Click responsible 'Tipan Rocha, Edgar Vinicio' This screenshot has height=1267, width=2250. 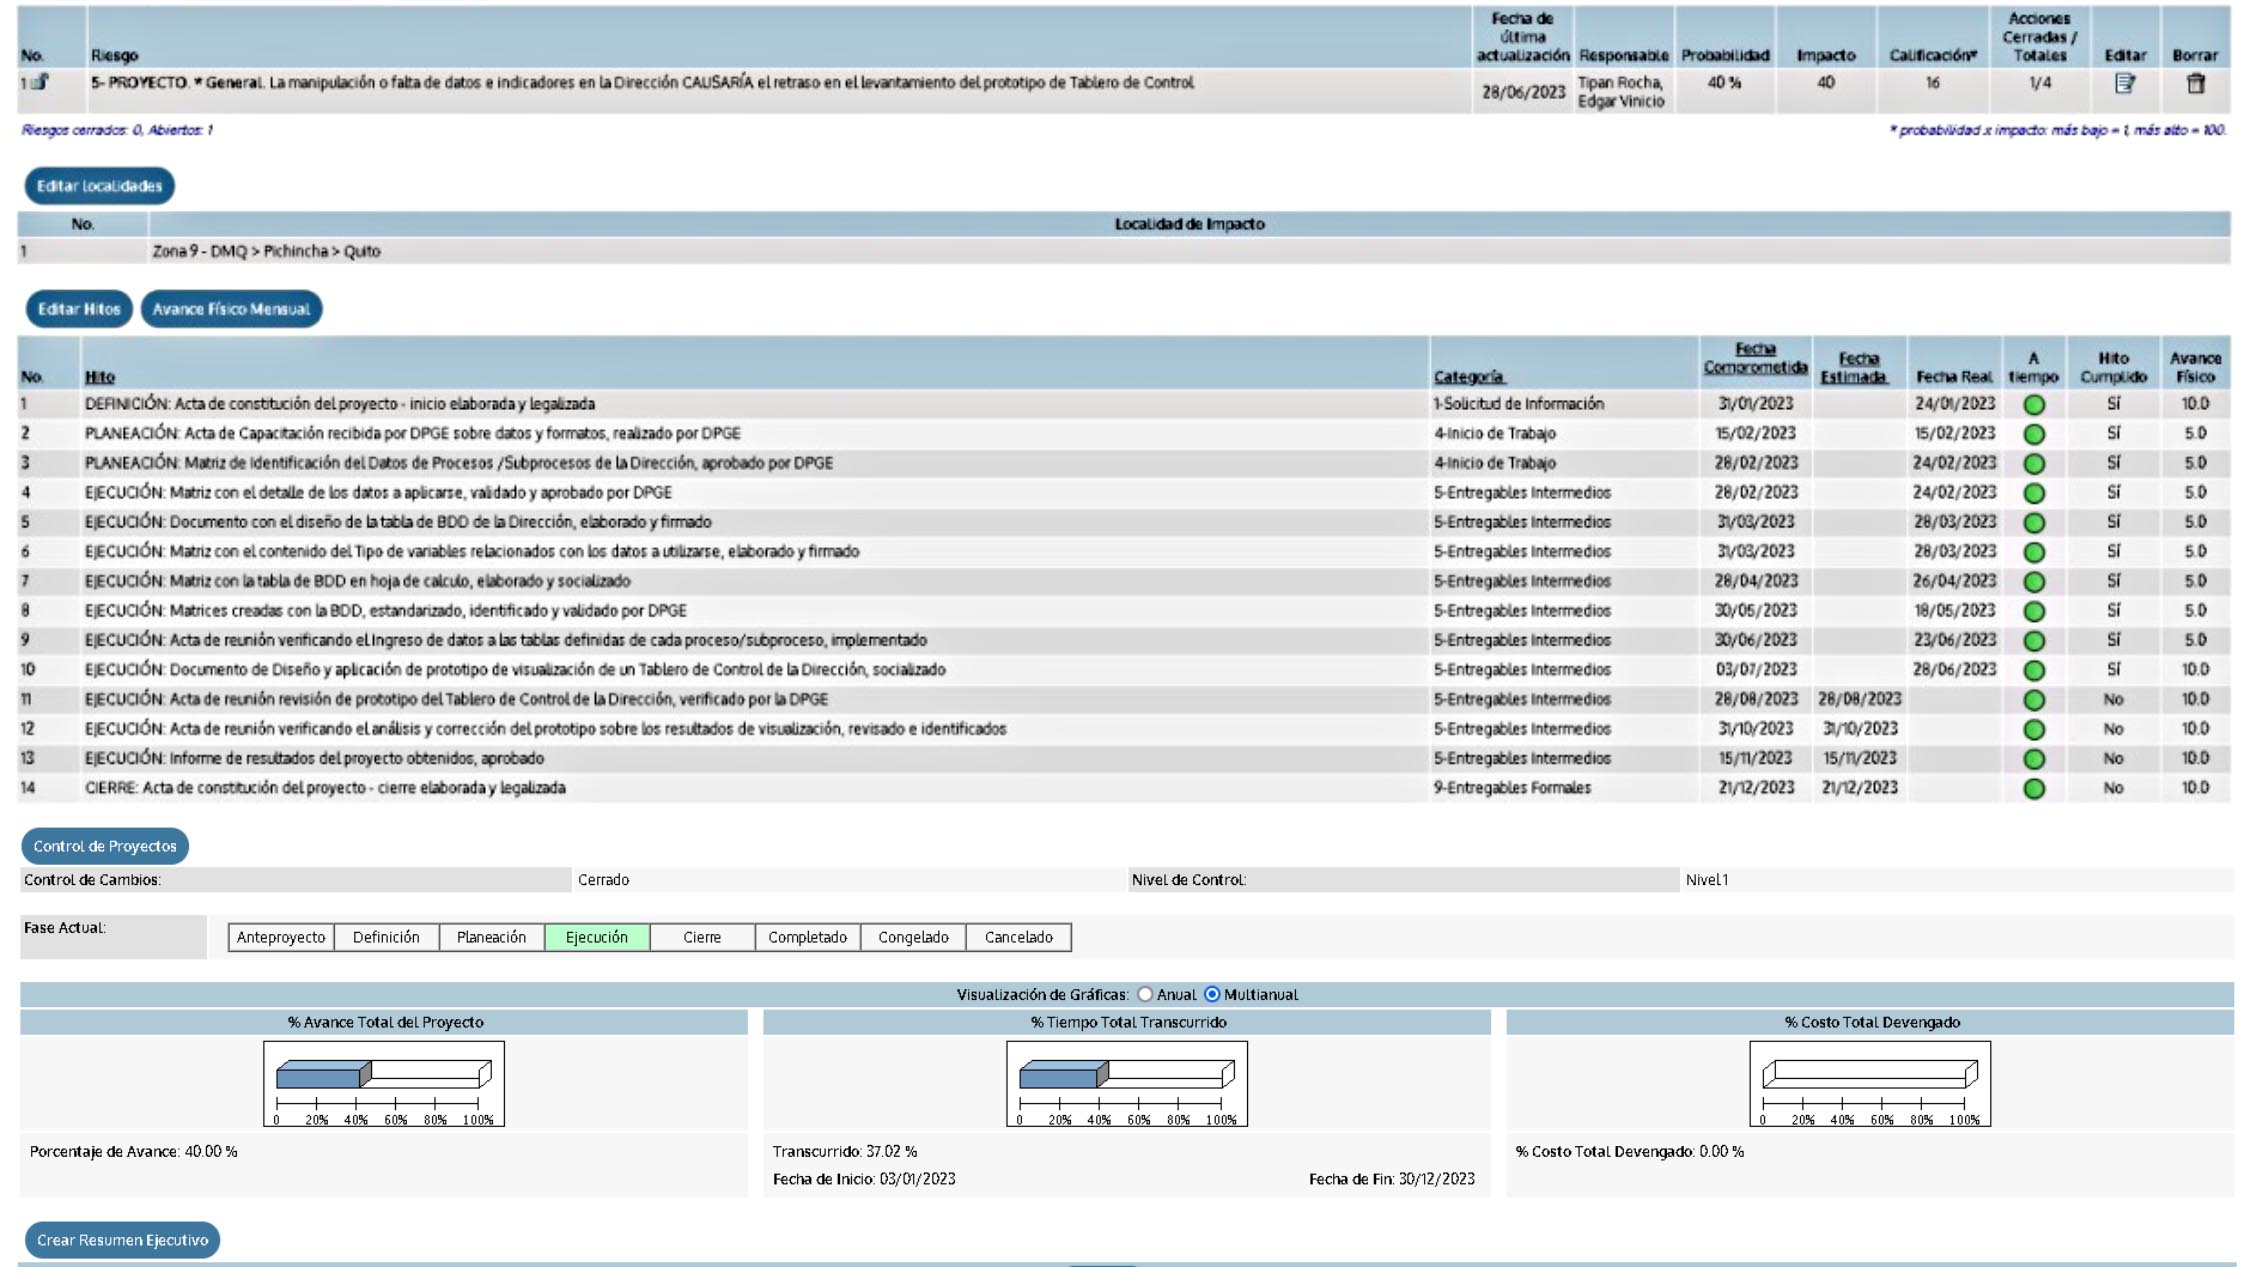point(1621,92)
